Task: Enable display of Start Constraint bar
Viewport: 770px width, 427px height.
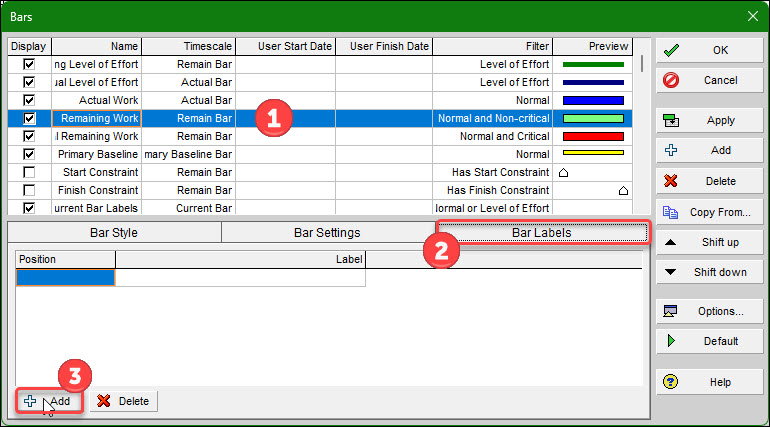Action: click(x=29, y=172)
